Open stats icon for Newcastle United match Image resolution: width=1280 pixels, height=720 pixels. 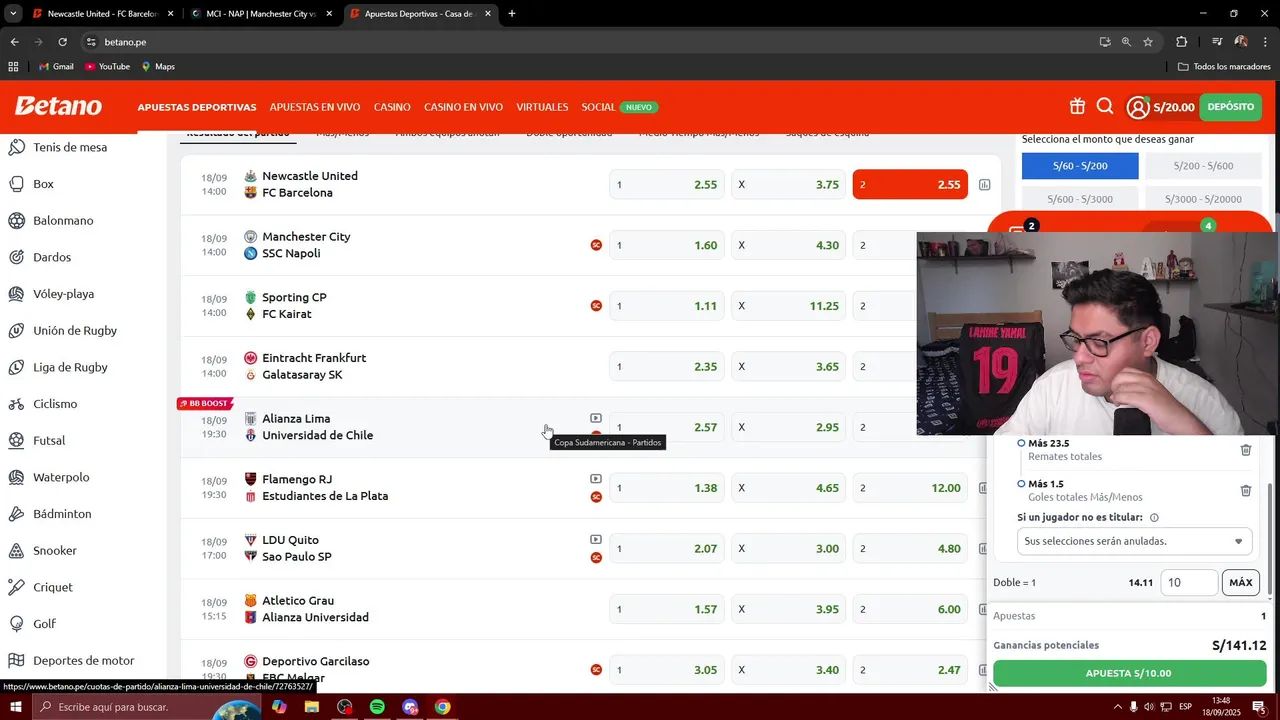(x=984, y=185)
